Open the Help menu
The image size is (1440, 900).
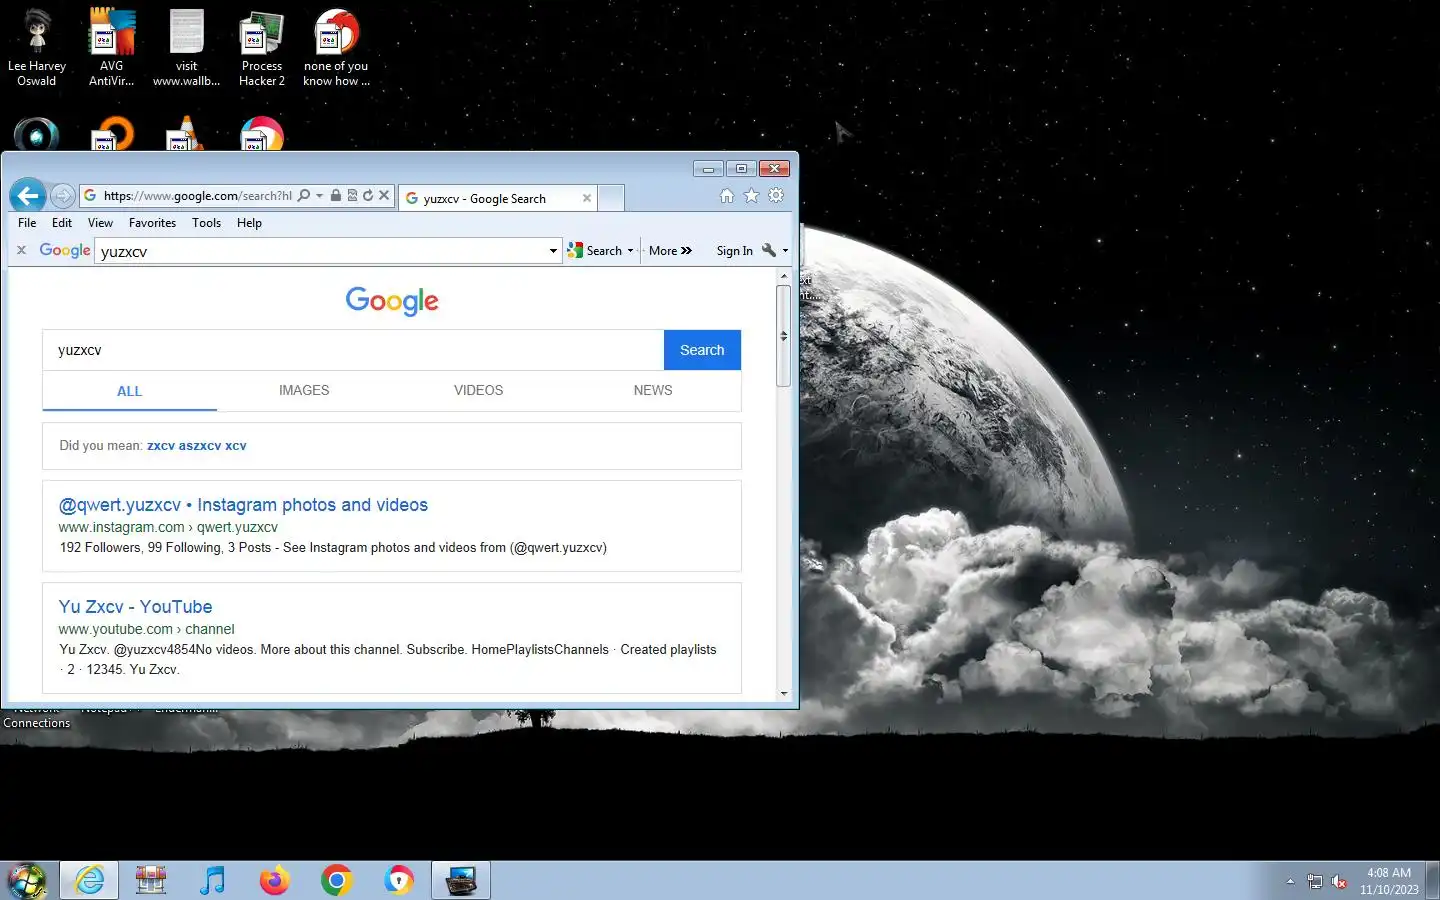[x=249, y=223]
